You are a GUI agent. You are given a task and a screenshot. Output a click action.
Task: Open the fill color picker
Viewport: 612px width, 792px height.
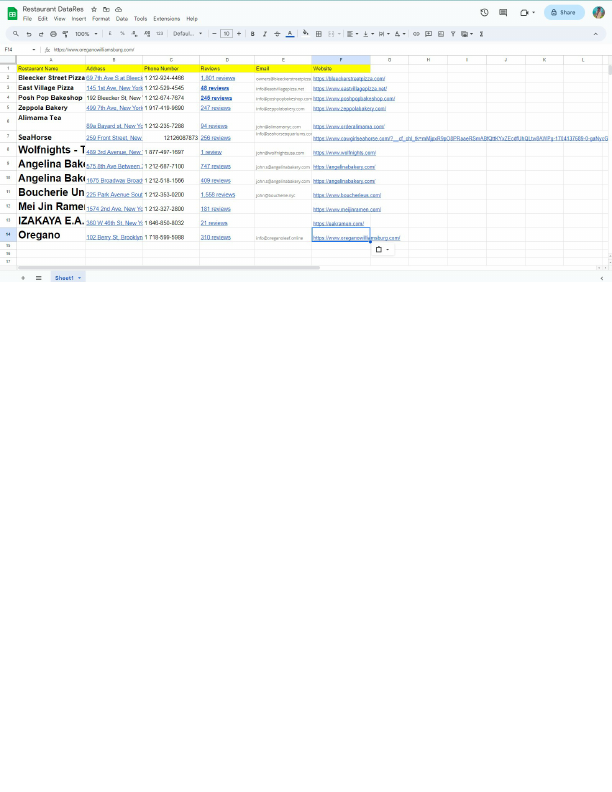(305, 33)
